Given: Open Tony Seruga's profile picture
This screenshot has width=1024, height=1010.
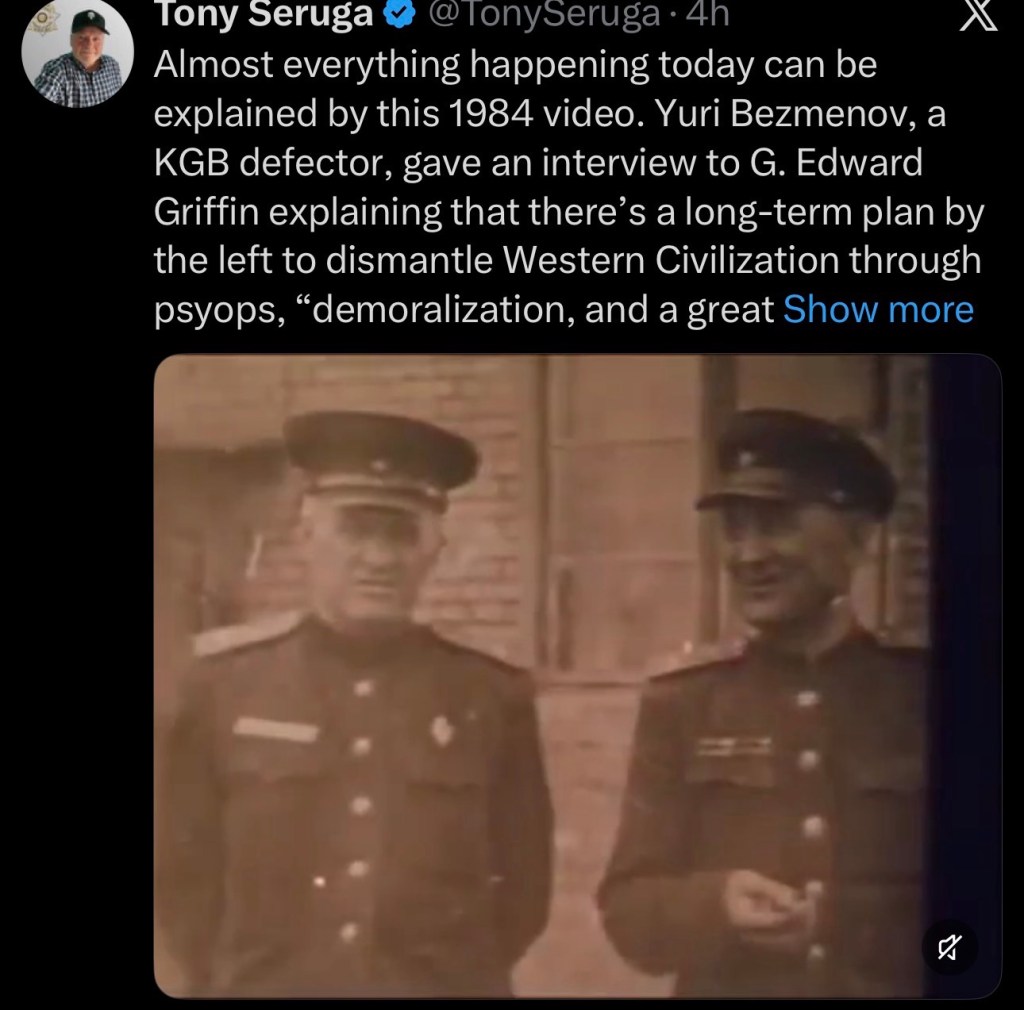Looking at the screenshot, I should tap(78, 52).
